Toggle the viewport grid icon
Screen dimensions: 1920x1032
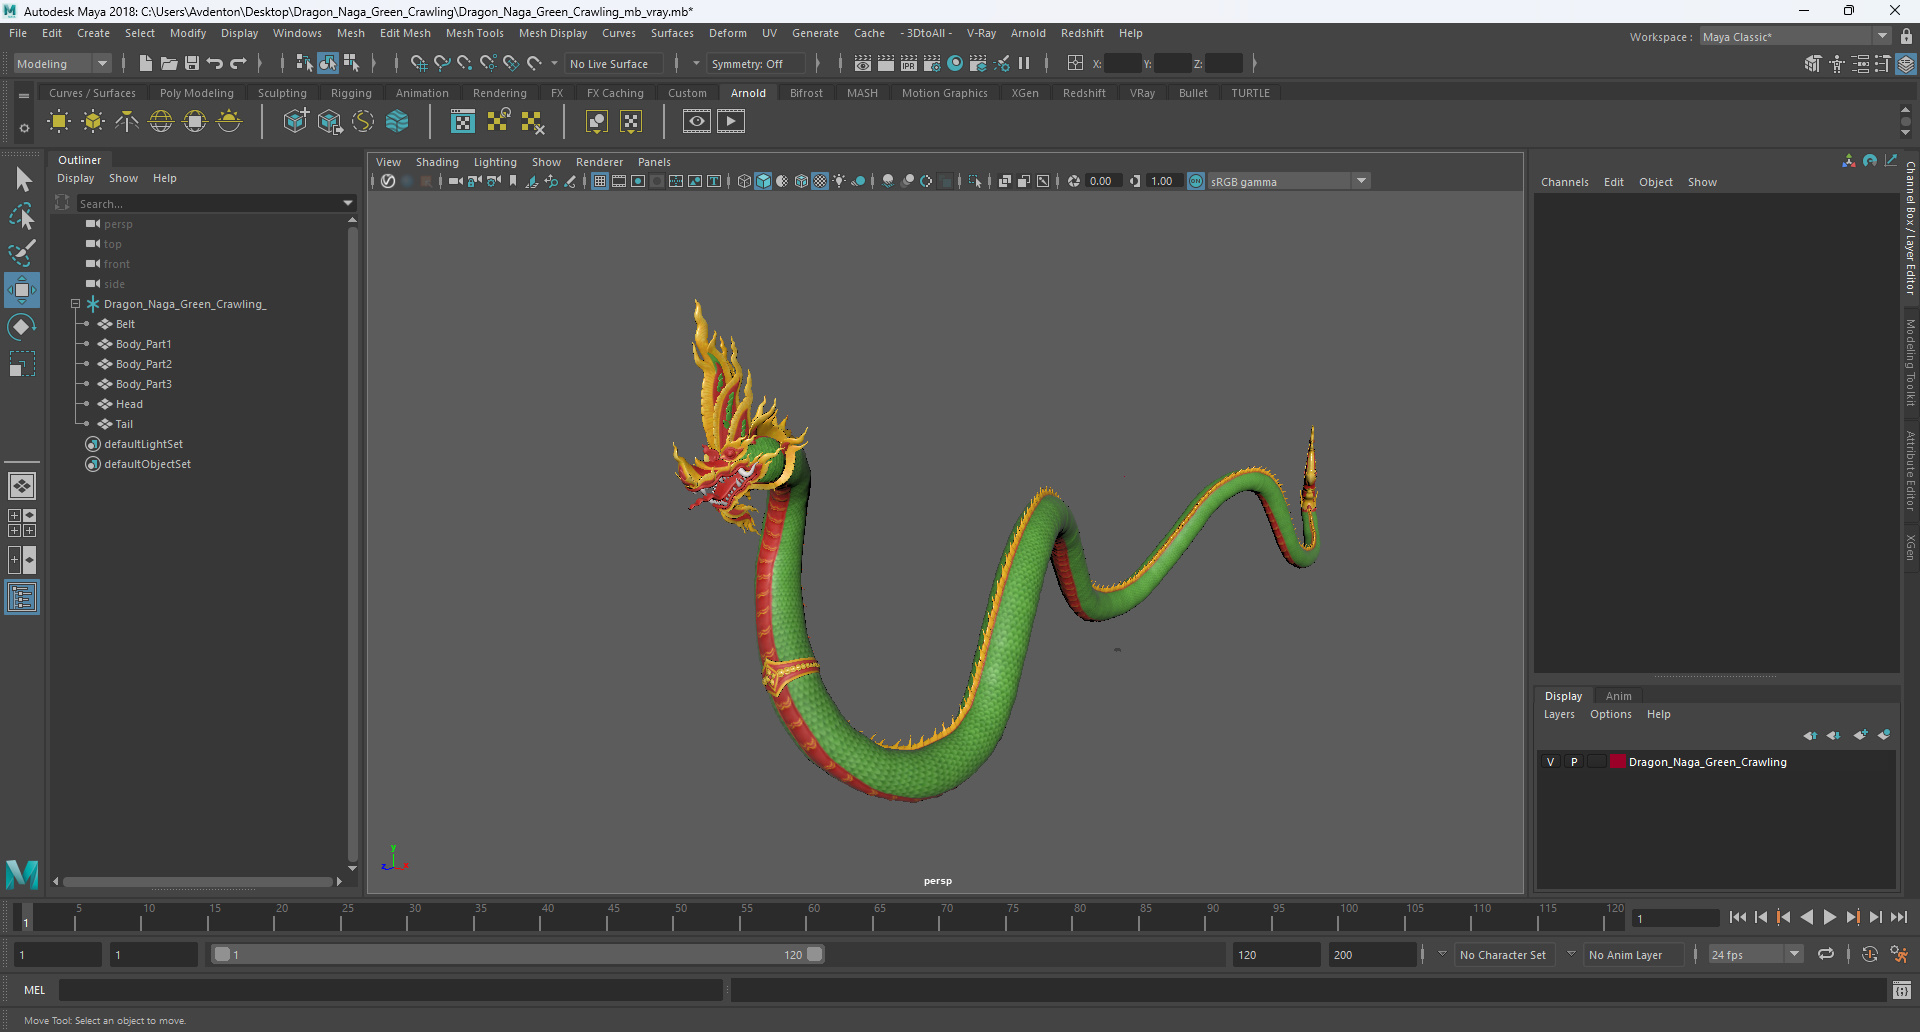pyautogui.click(x=600, y=181)
